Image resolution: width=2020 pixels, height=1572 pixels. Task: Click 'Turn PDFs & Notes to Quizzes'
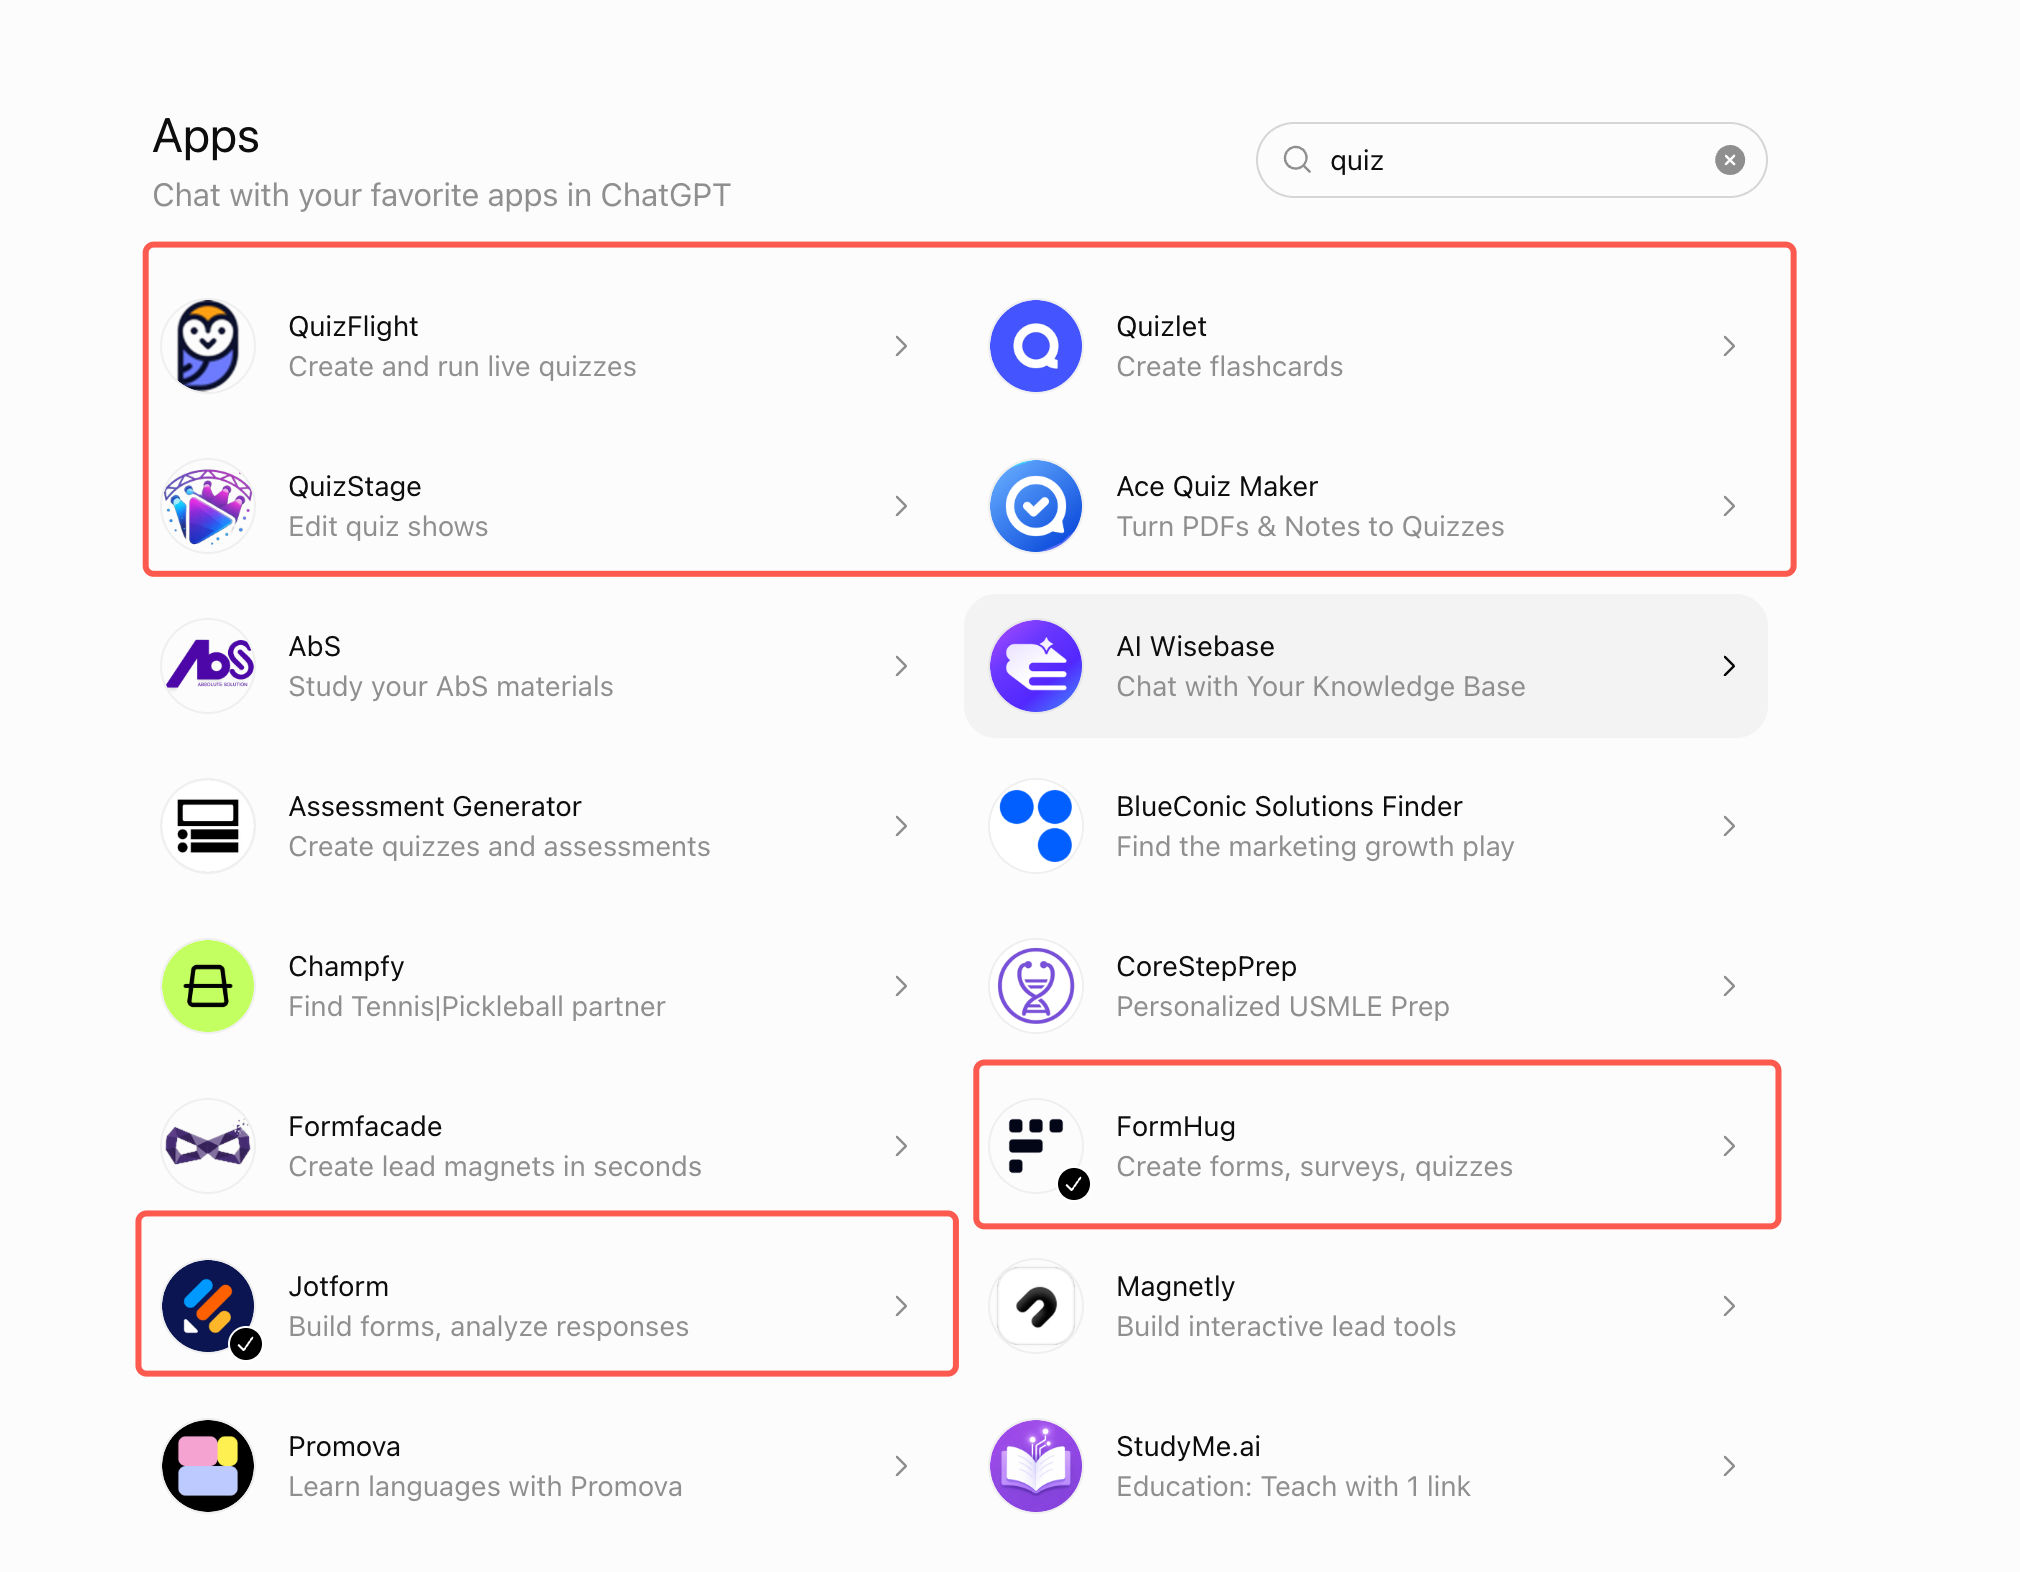point(1310,526)
